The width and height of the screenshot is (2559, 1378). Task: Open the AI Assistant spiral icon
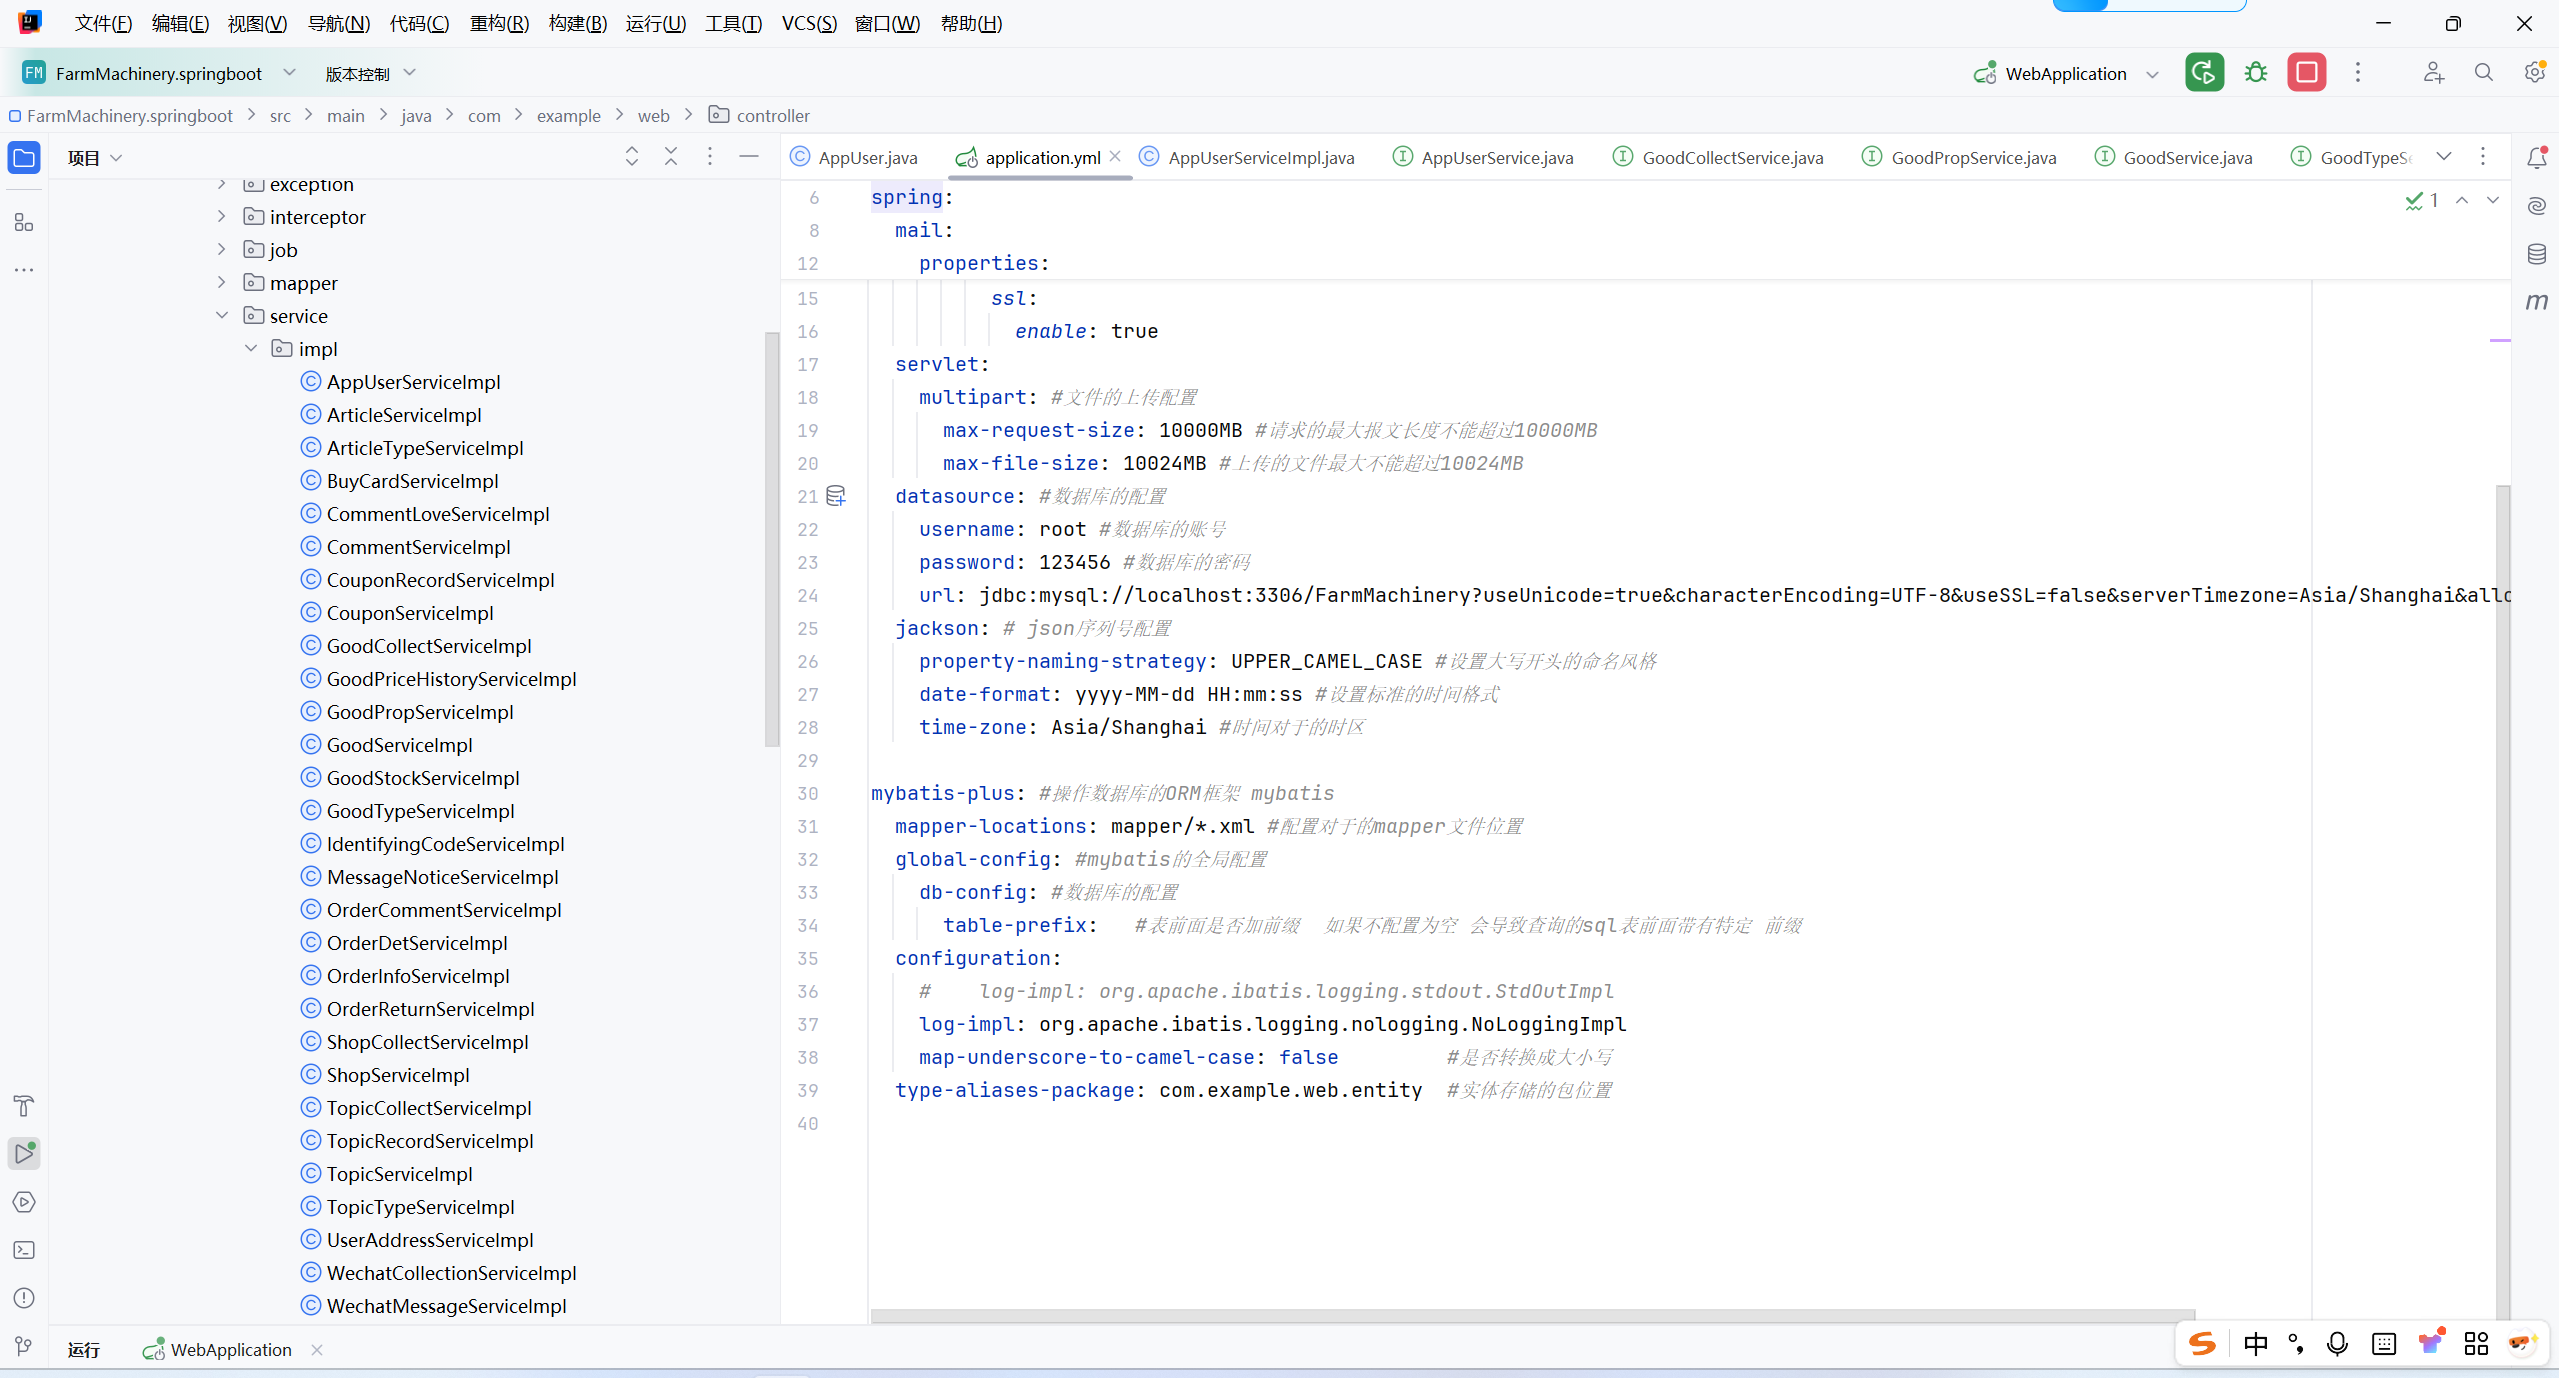(2536, 206)
